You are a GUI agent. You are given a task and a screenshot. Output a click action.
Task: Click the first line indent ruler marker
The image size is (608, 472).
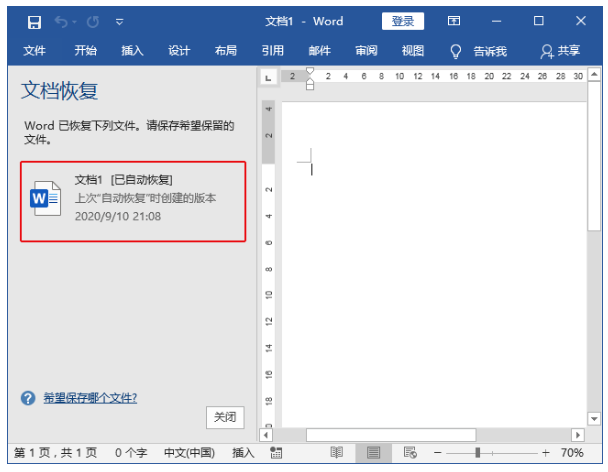(x=310, y=71)
